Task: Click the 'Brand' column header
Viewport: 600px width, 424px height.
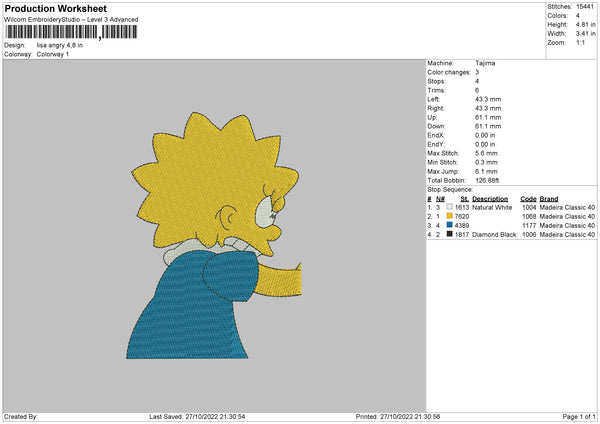Action: tap(549, 199)
